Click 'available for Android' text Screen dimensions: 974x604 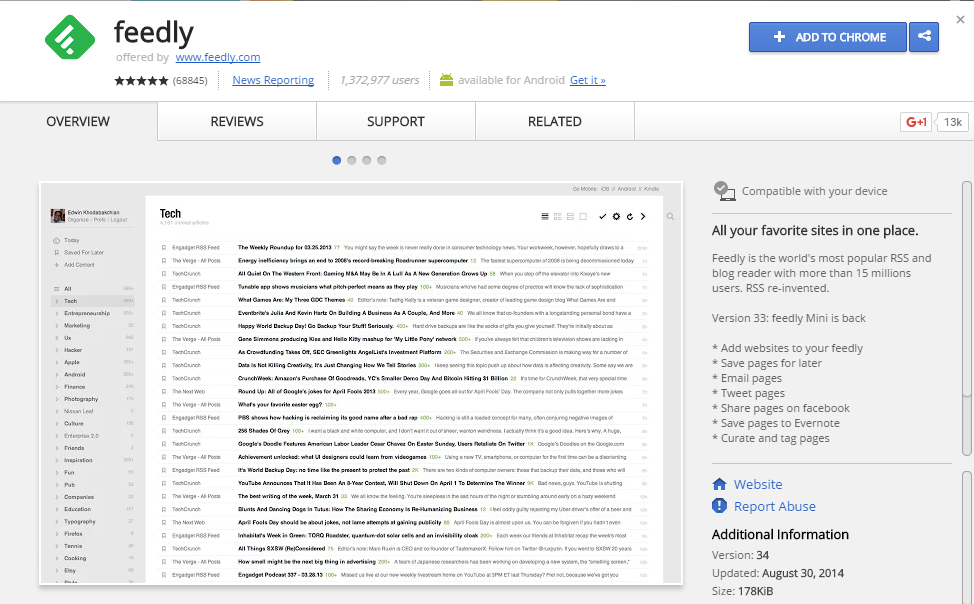point(511,80)
